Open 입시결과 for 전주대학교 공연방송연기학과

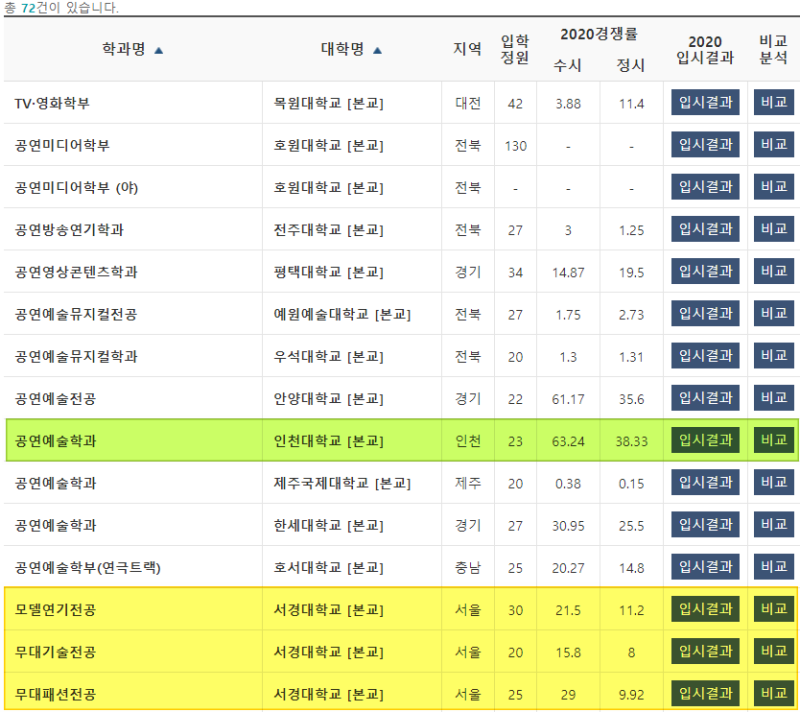tap(705, 229)
